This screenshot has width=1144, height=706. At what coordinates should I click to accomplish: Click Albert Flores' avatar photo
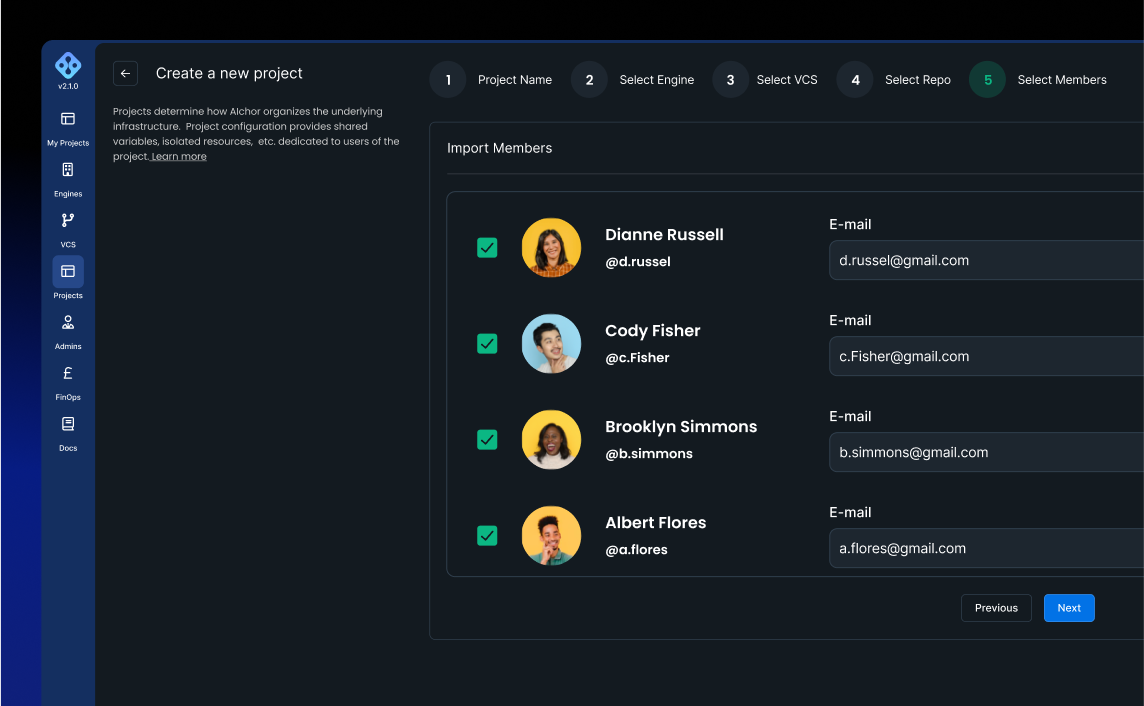[x=552, y=536]
